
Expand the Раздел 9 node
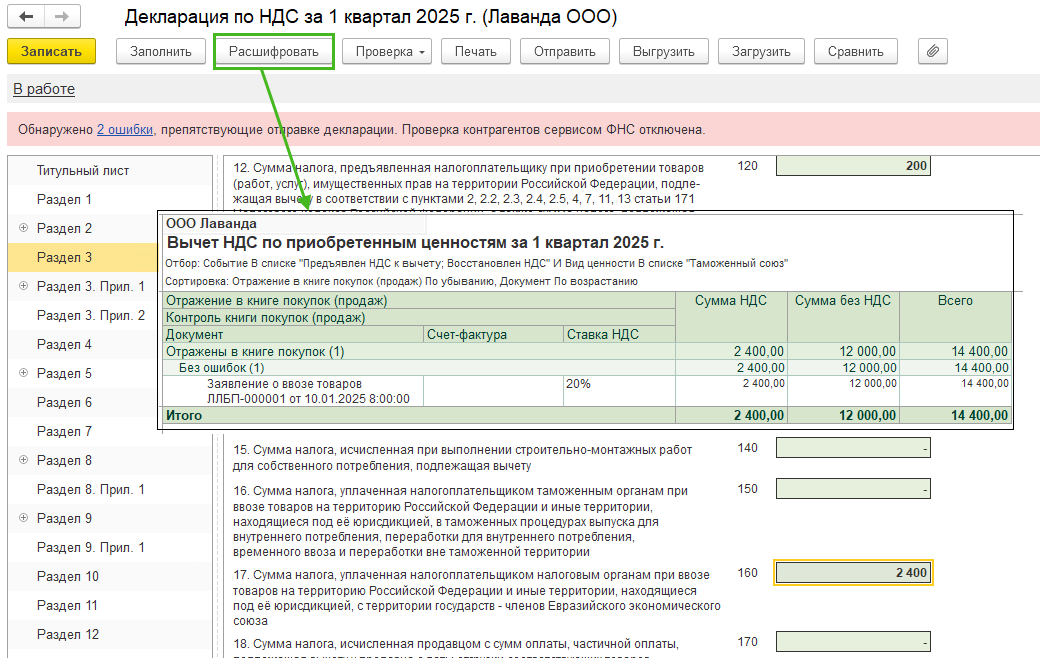(x=23, y=517)
